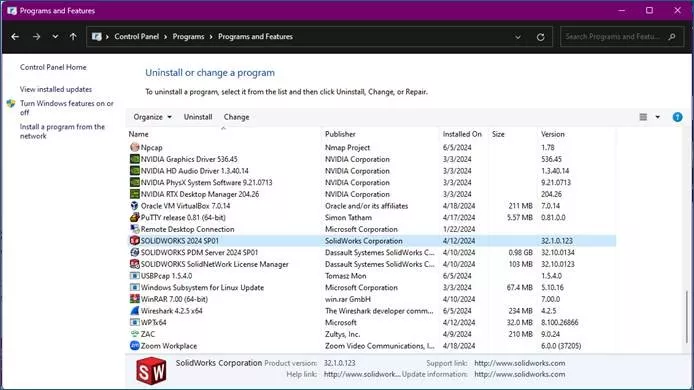
Task: Open Turn Windows features on or off
Action: click(x=67, y=108)
